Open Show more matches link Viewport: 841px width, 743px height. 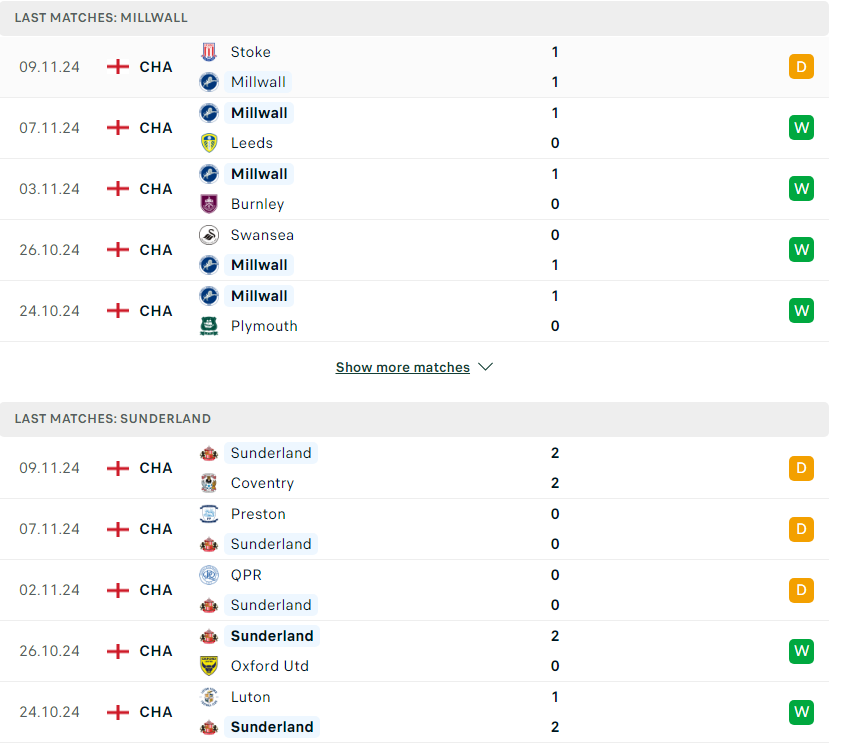pos(402,367)
